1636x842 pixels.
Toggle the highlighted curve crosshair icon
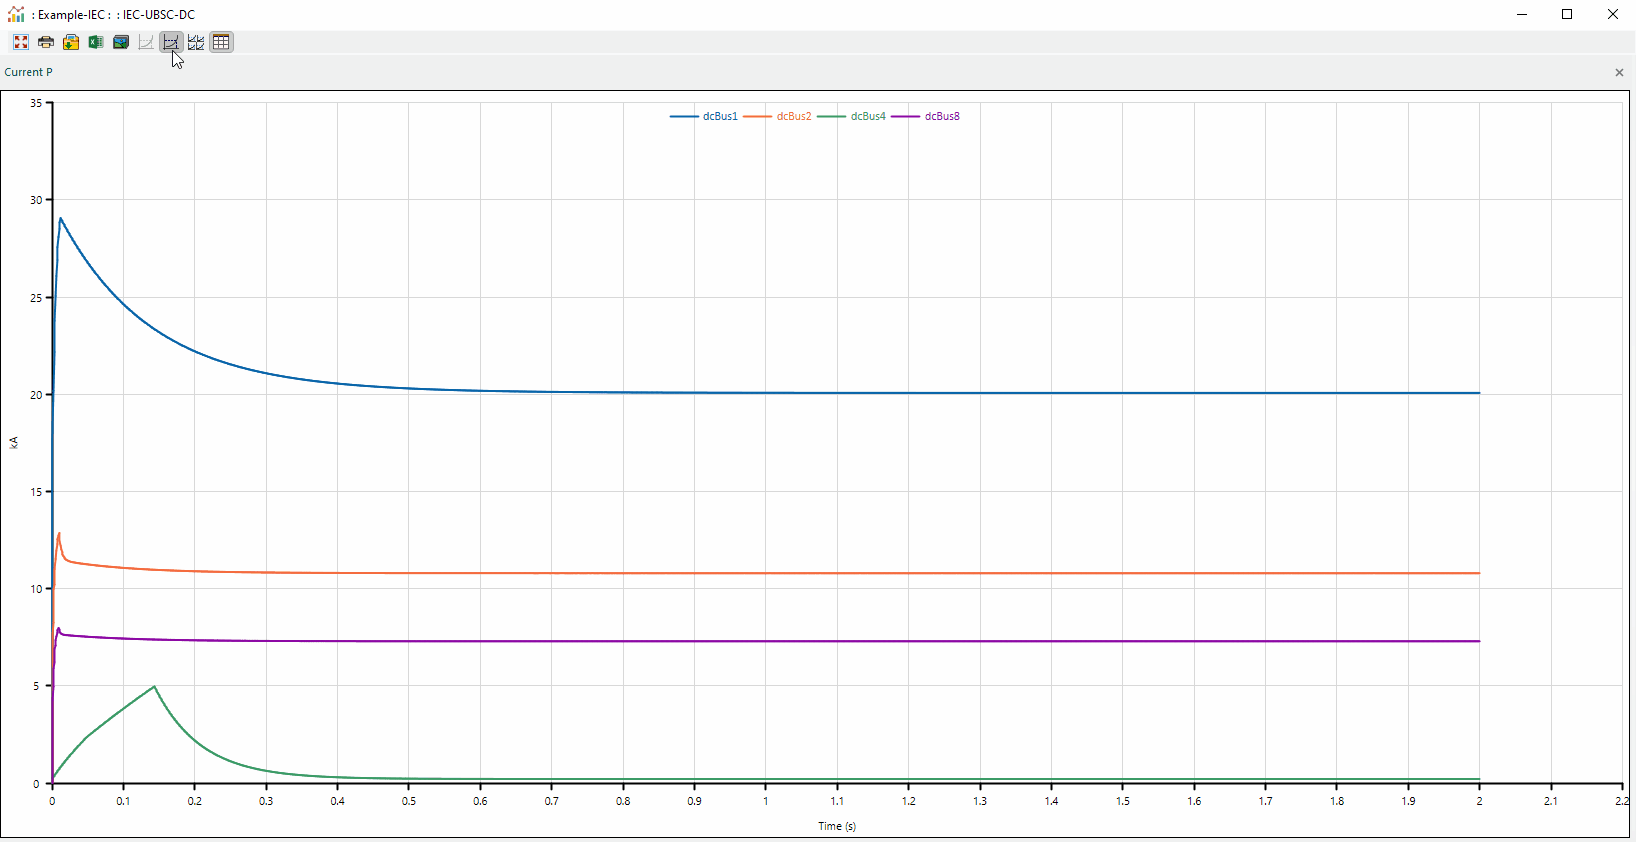(x=171, y=42)
